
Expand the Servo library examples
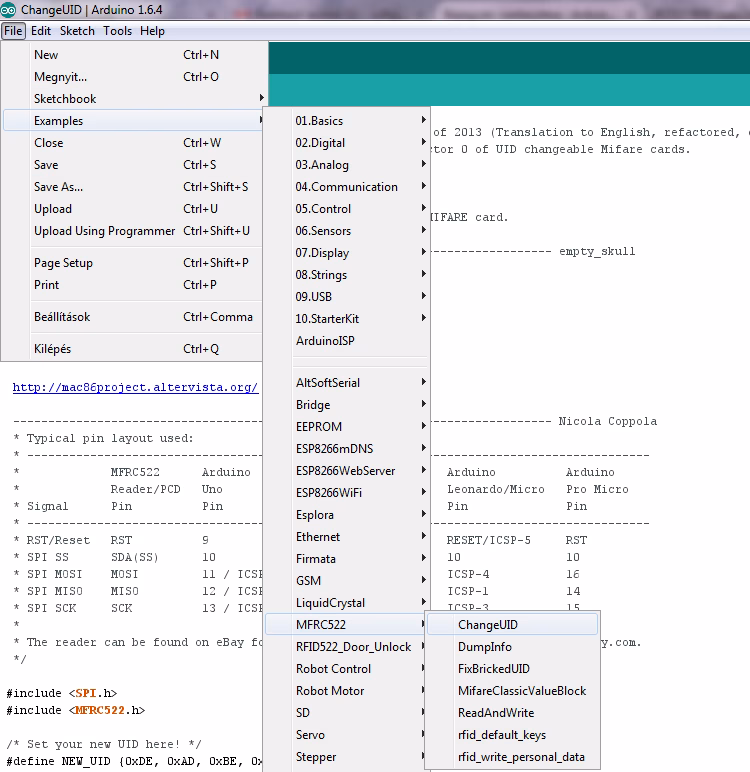click(310, 735)
